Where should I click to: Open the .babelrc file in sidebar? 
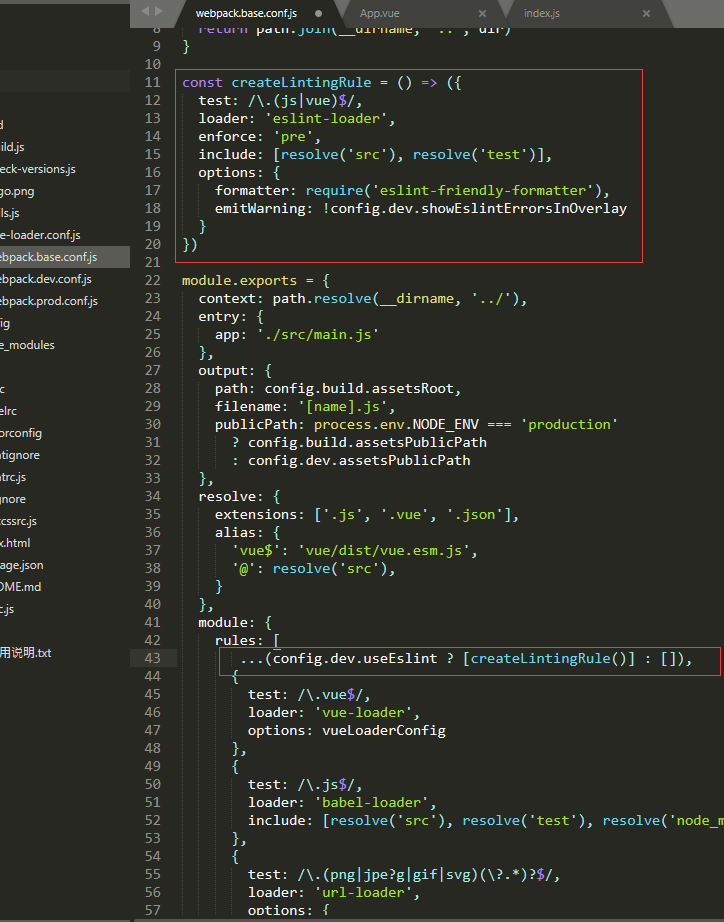[x=8, y=410]
